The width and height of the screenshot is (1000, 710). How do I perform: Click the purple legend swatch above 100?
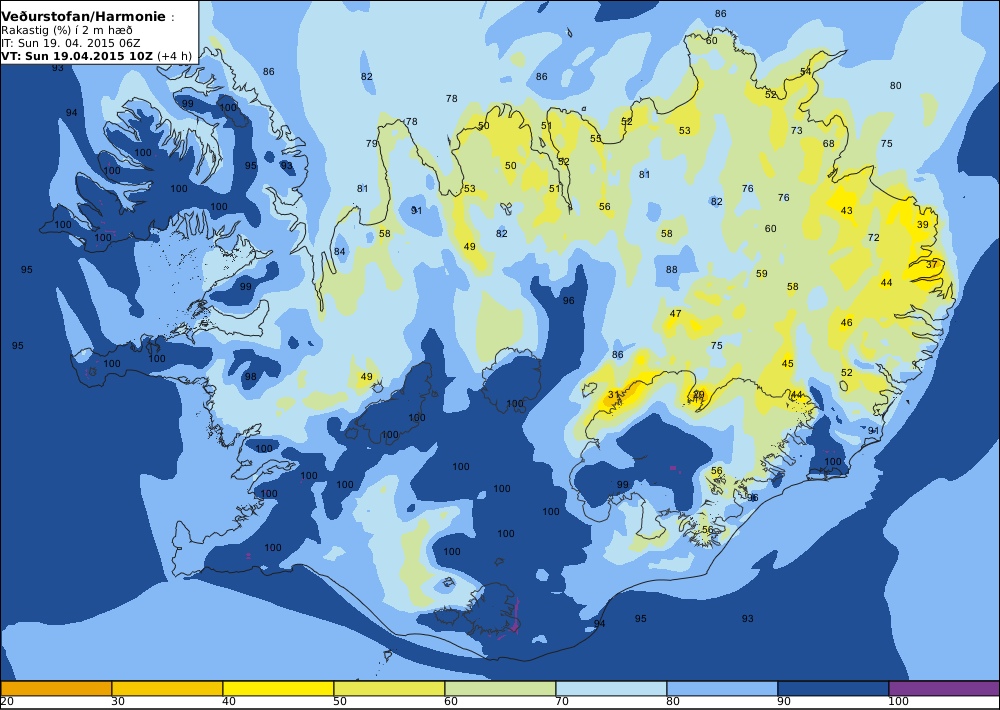pos(944,688)
